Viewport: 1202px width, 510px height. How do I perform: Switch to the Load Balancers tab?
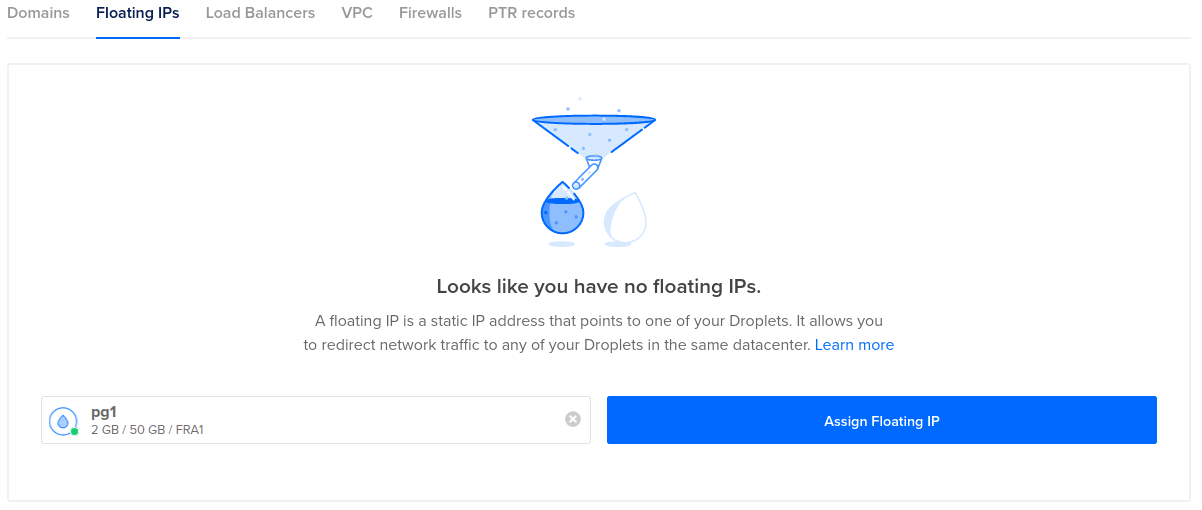pyautogui.click(x=260, y=14)
